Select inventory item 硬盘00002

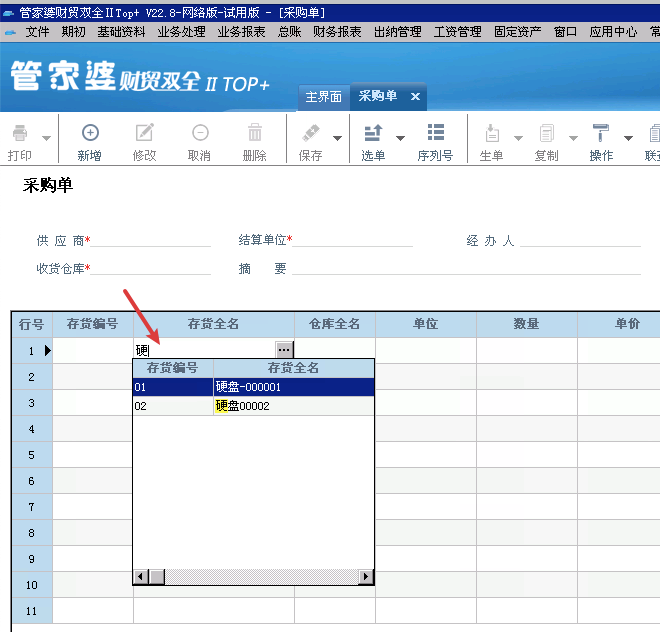pos(293,406)
